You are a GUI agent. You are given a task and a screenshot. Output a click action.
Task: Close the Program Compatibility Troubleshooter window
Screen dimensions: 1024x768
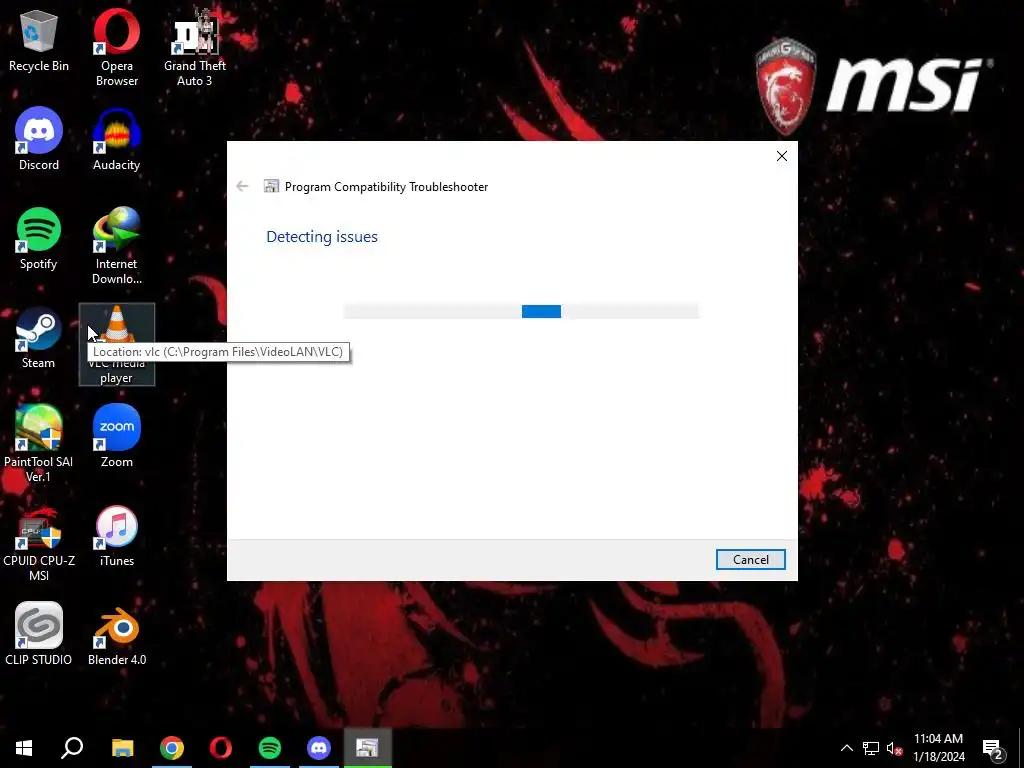(x=782, y=156)
